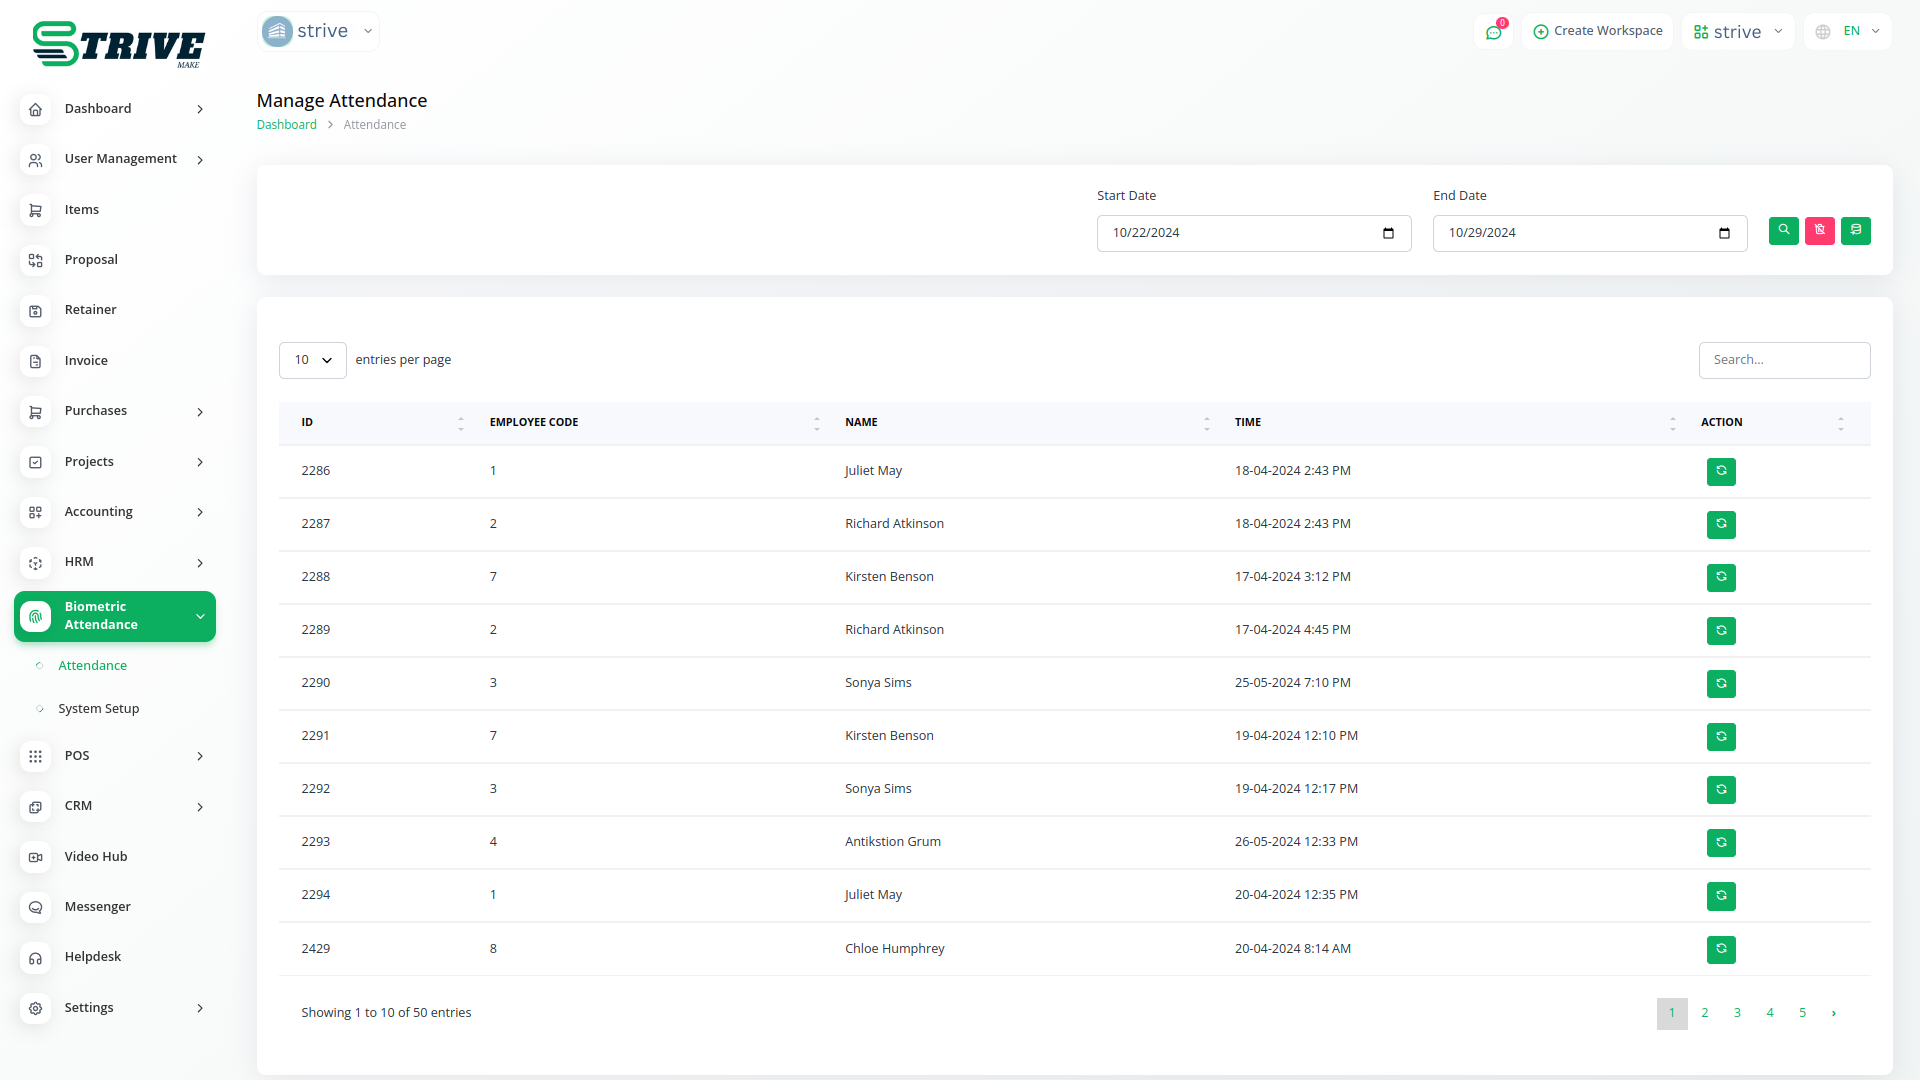
Task: Click the red reset trash button
Action: tap(1819, 231)
